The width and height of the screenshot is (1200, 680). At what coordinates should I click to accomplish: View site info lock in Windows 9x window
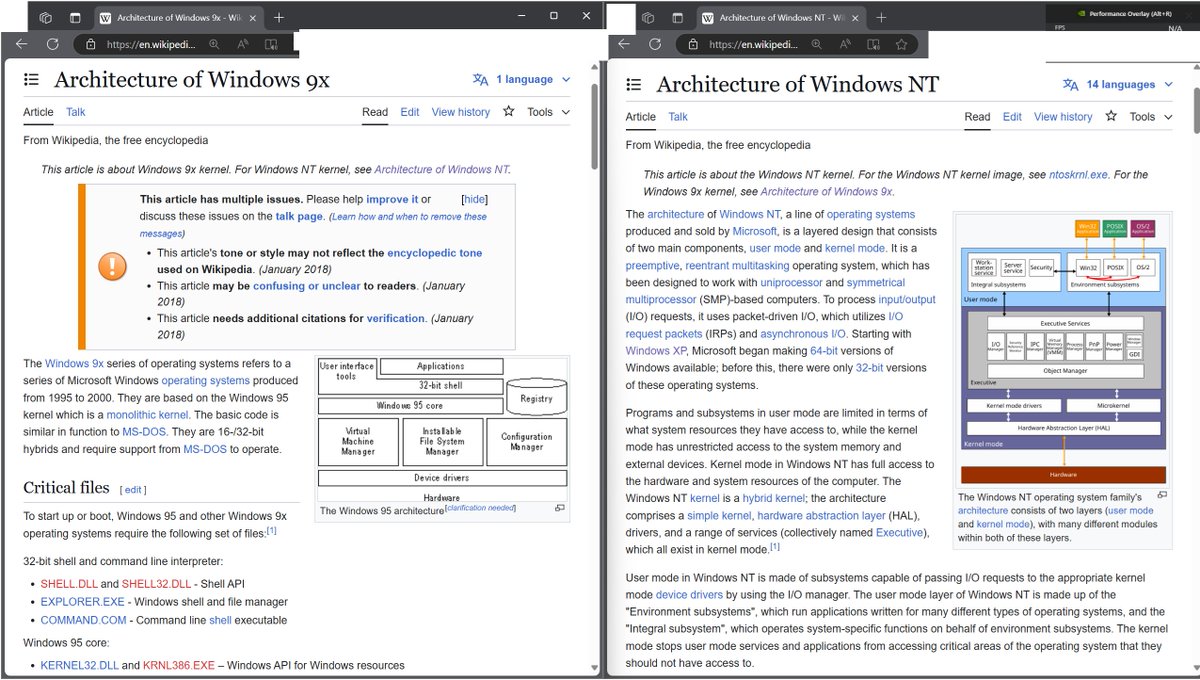pyautogui.click(x=91, y=44)
